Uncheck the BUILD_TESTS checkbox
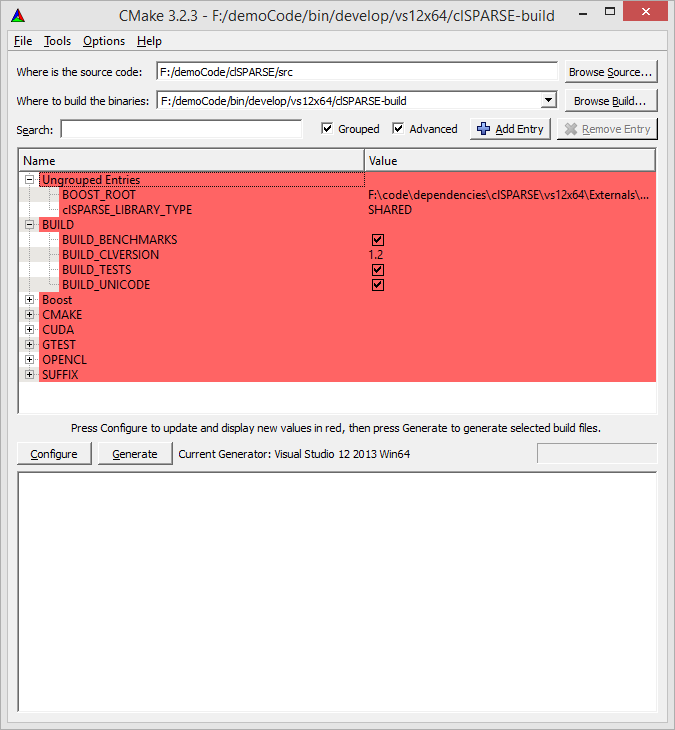 [378, 270]
